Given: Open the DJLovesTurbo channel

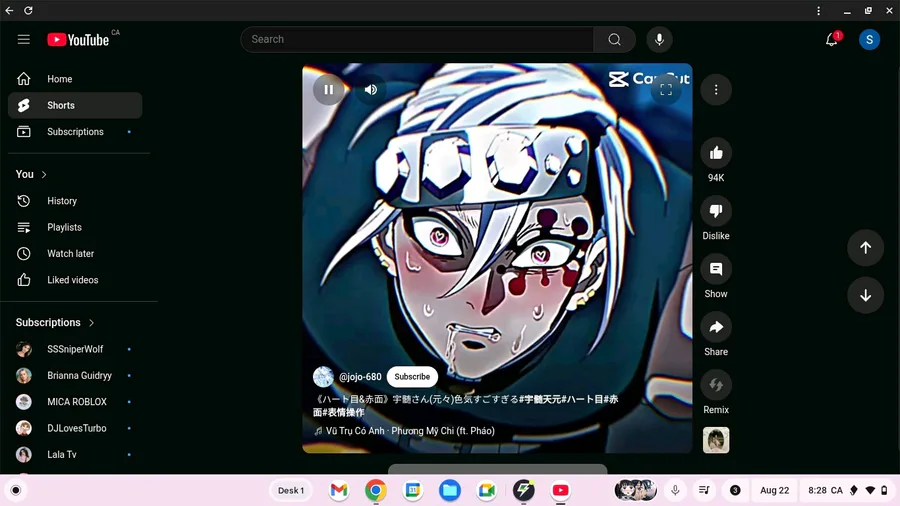Looking at the screenshot, I should point(75,428).
